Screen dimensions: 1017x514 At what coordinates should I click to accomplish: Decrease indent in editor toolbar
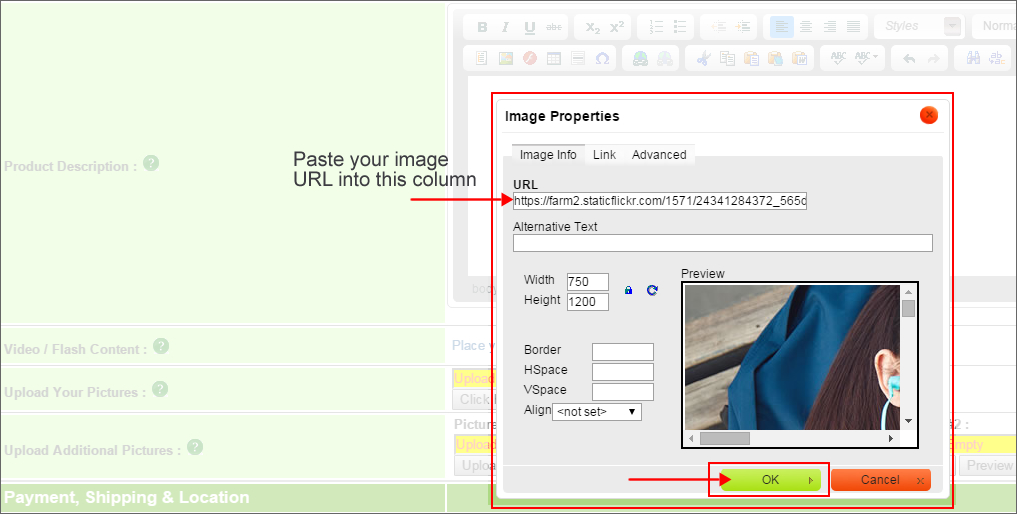(719, 27)
